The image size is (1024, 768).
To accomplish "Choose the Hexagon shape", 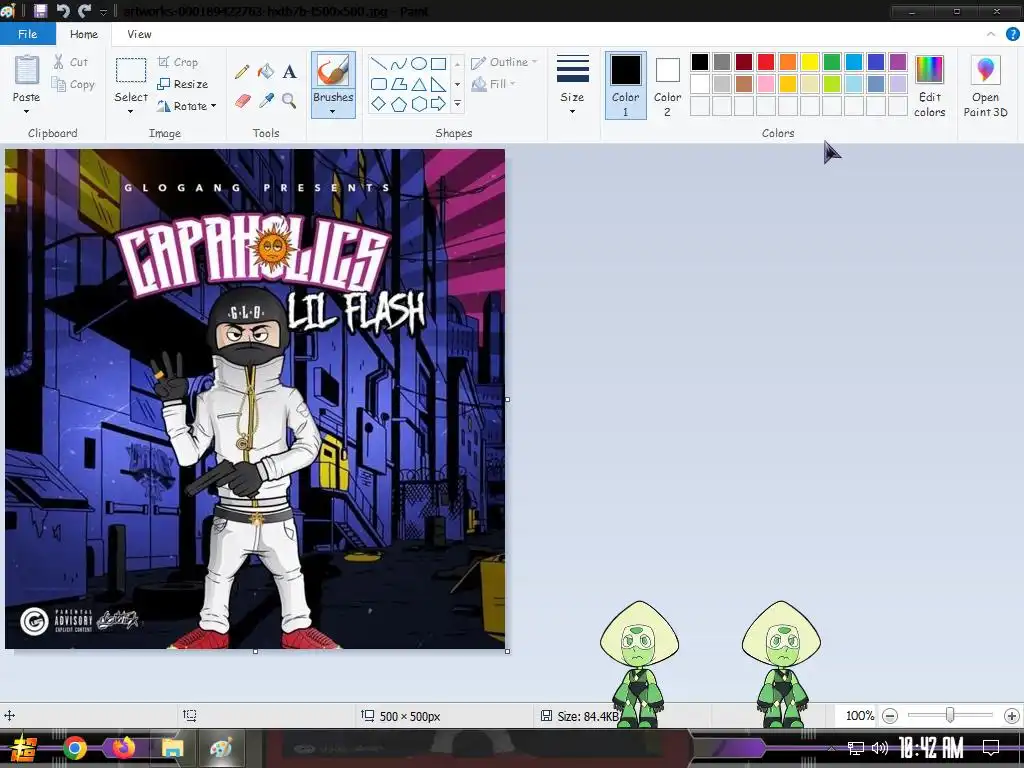I will pos(419,103).
